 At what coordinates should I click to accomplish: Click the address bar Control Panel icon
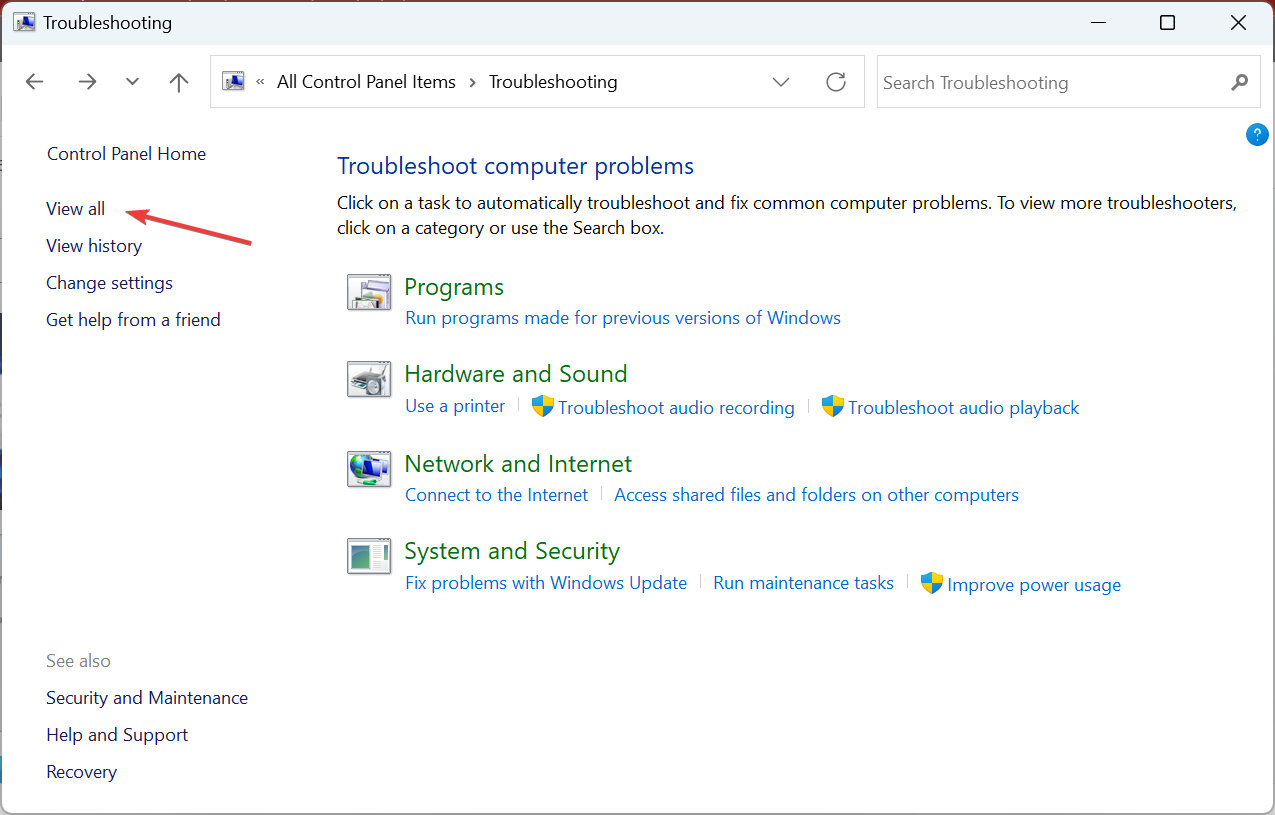[233, 82]
